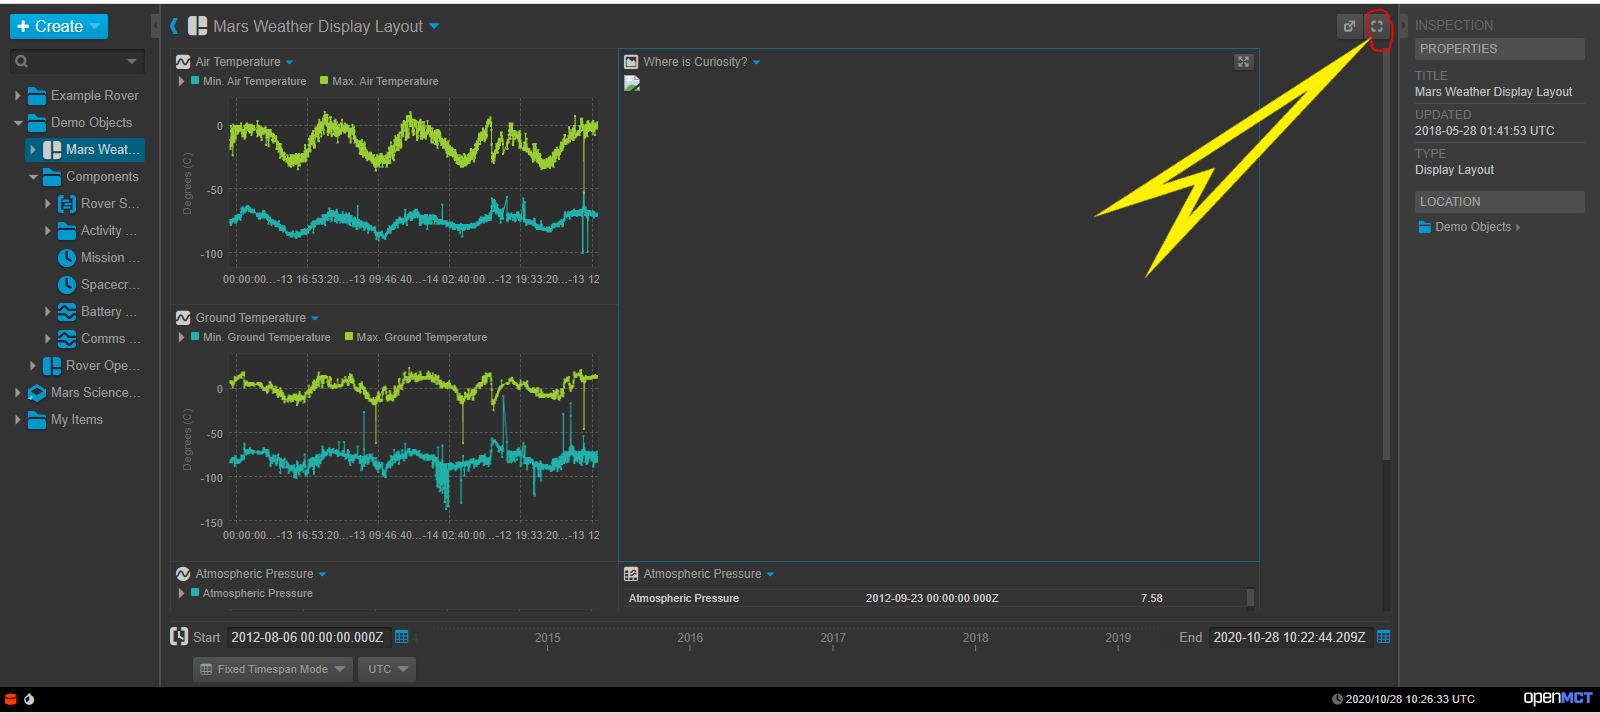This screenshot has height=713, width=1600.
Task: Click the expand frame button in Curiosity panel
Action: tap(1243, 61)
